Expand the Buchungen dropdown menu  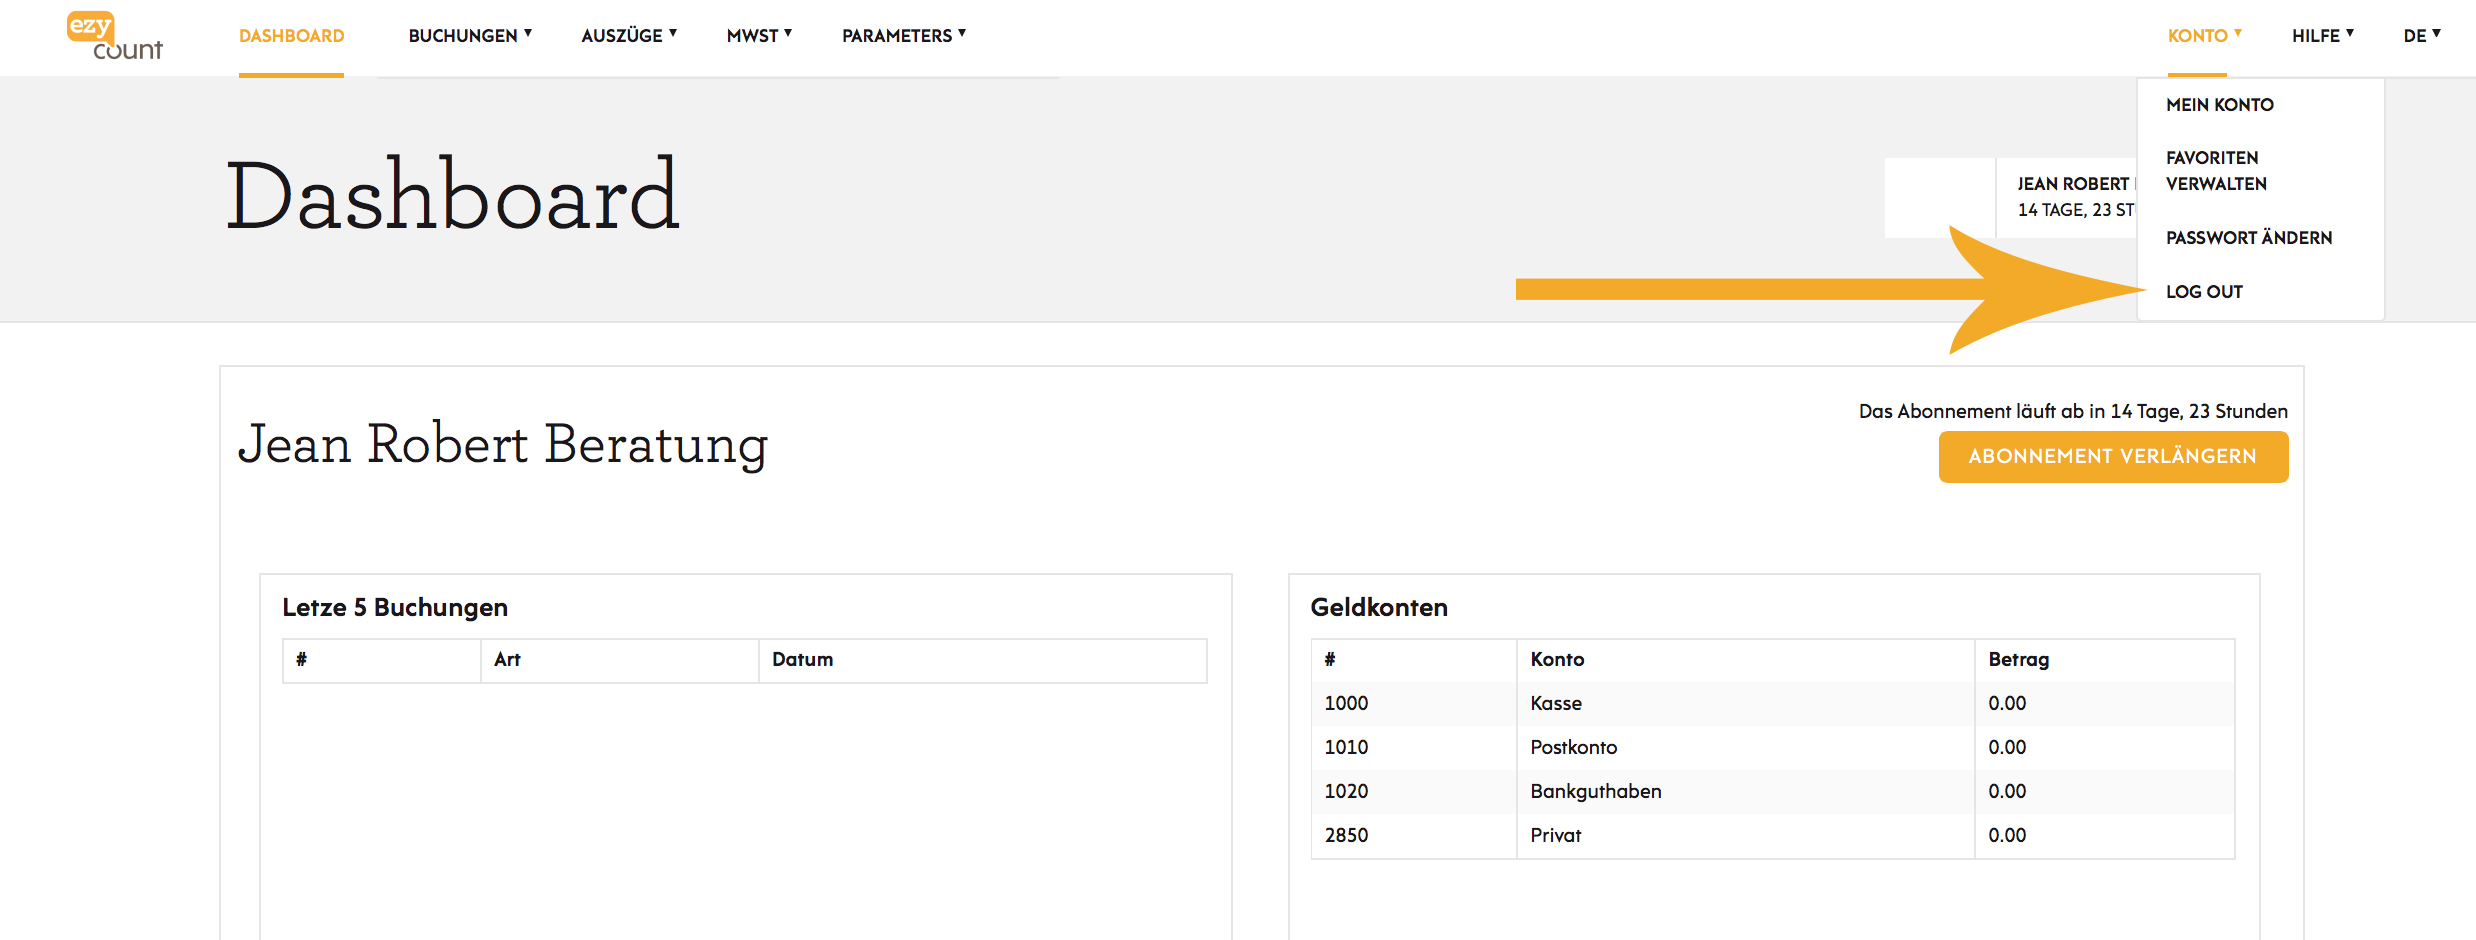point(470,36)
